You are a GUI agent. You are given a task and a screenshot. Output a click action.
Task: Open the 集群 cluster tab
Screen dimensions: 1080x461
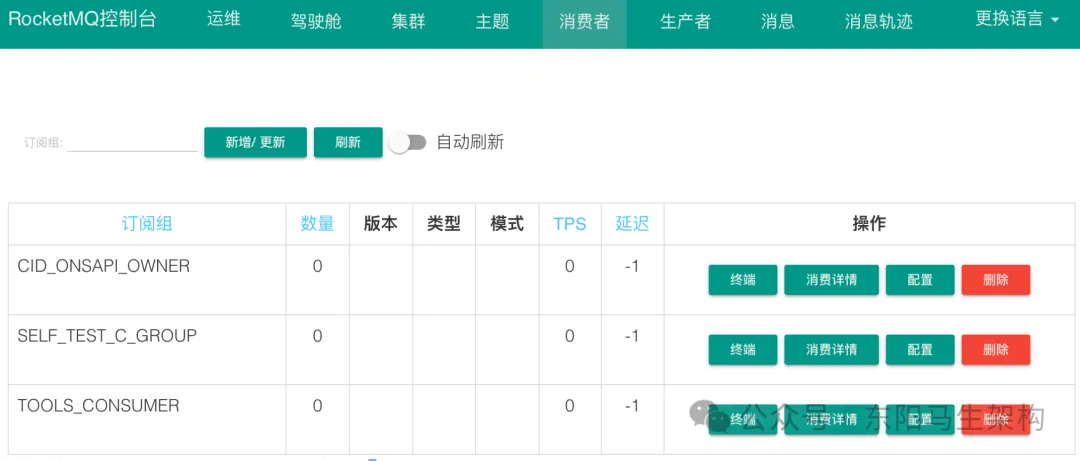tap(408, 21)
